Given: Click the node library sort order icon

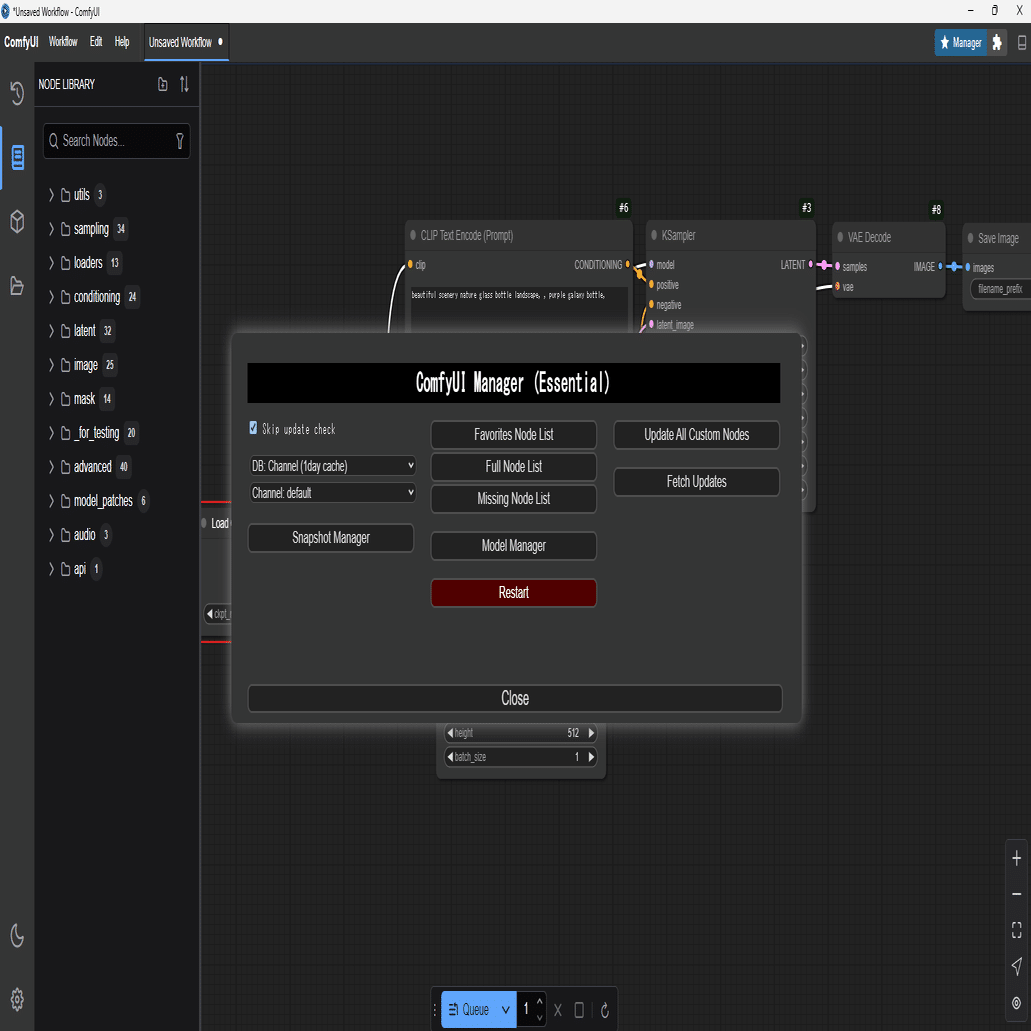Looking at the screenshot, I should click(x=184, y=84).
